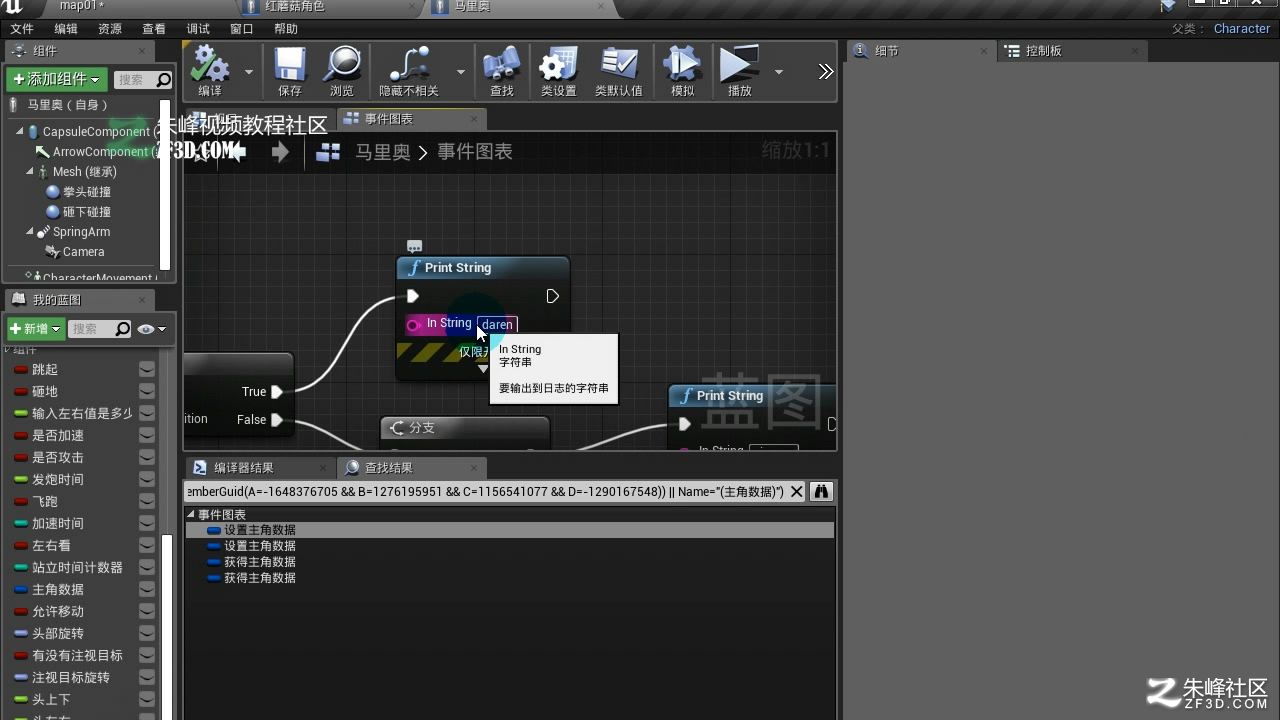Toggle visibility eye for 是否攻击
Screen dimensions: 1280x720
147,458
